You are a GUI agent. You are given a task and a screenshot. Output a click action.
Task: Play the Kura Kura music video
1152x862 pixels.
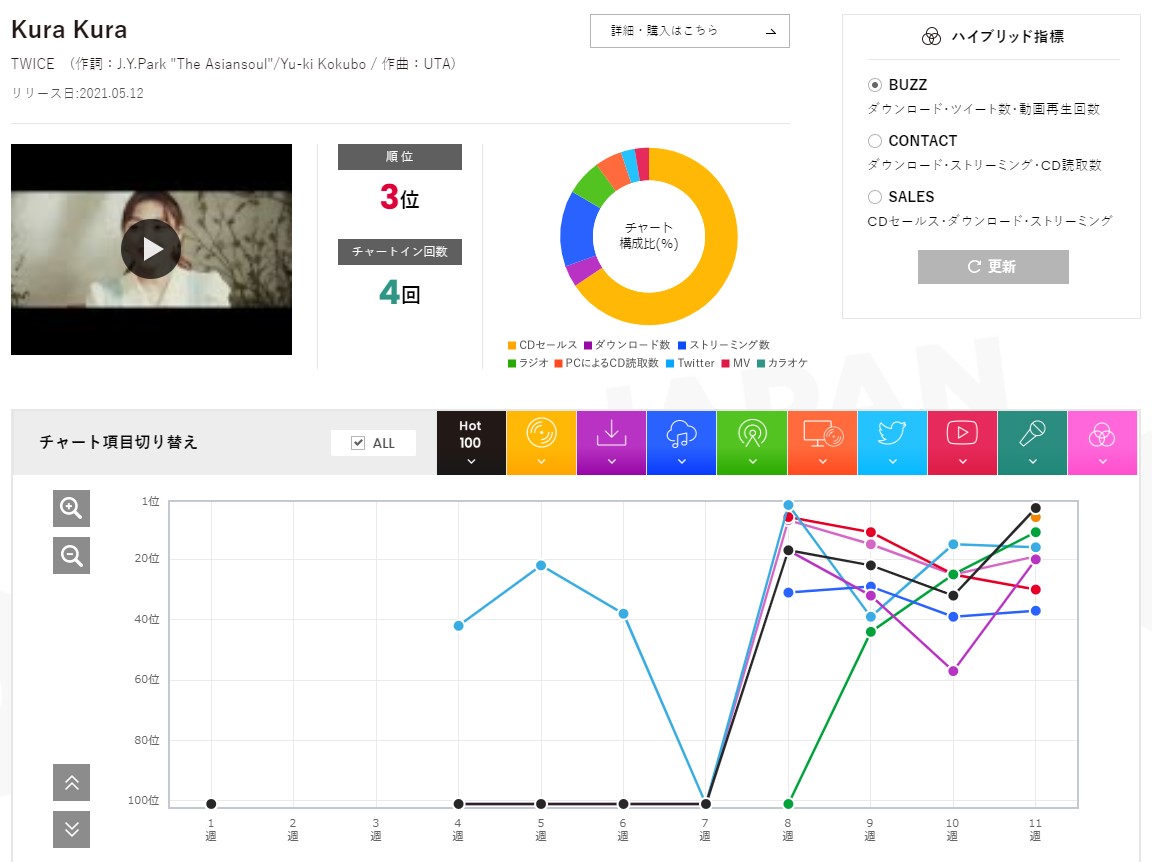coord(151,248)
